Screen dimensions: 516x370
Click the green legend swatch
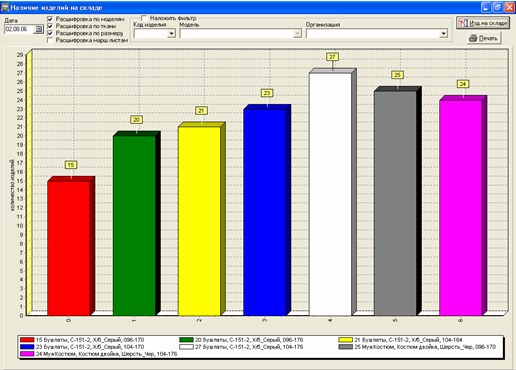coord(186,340)
